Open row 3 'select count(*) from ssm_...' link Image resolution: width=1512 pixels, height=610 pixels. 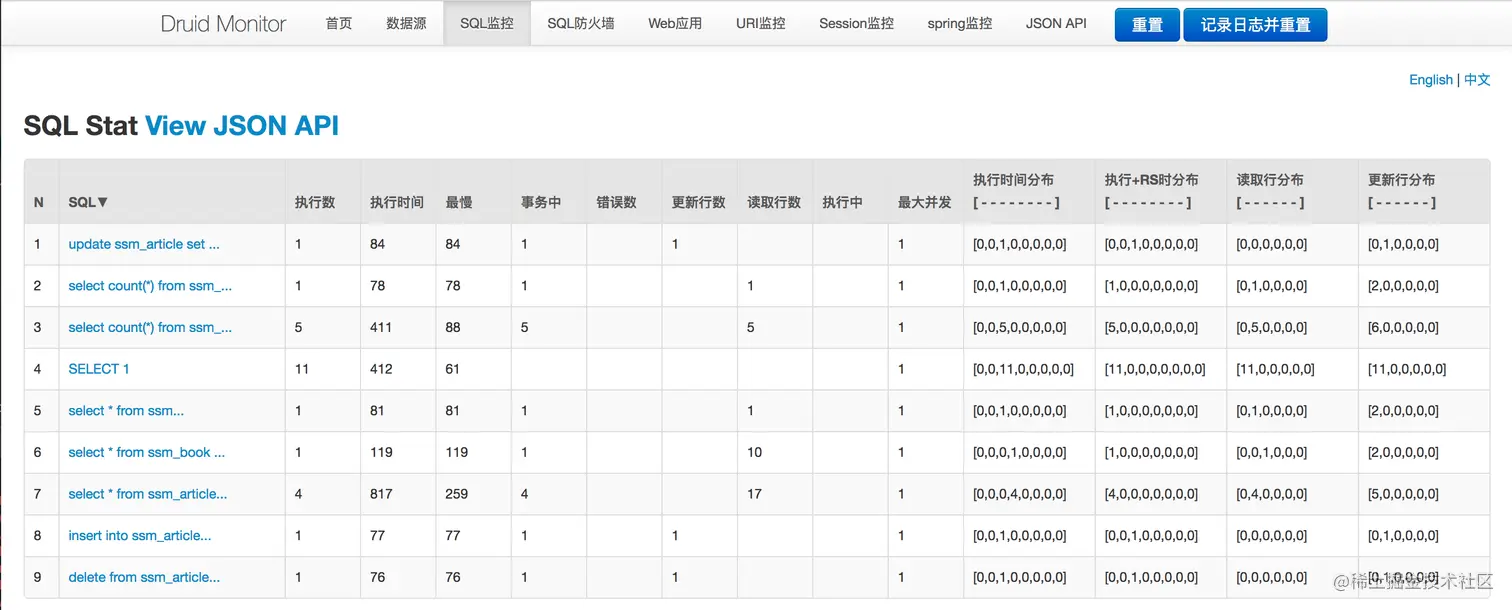point(150,327)
